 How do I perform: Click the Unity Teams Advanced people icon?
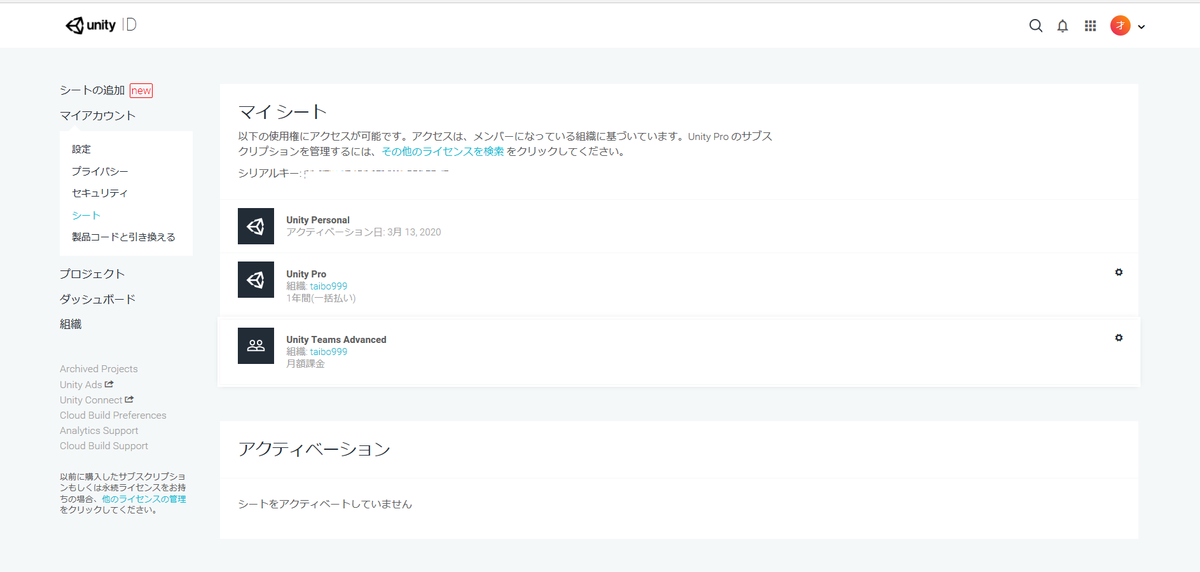coord(256,345)
